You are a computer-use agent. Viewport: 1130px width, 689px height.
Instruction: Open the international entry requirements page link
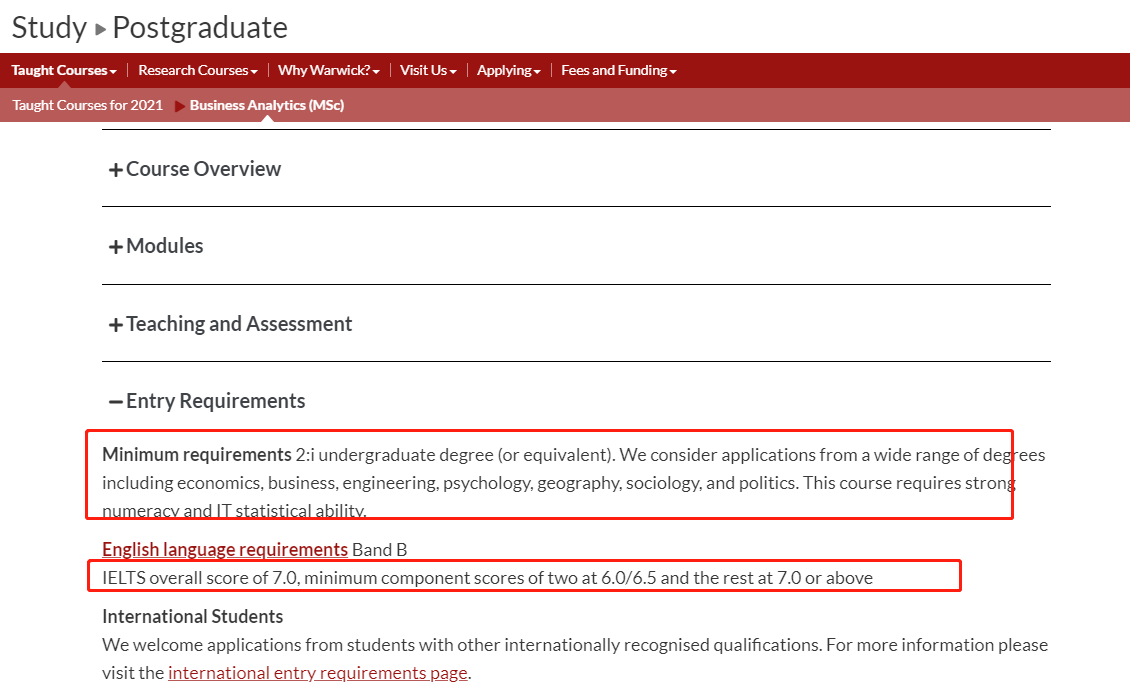click(318, 673)
